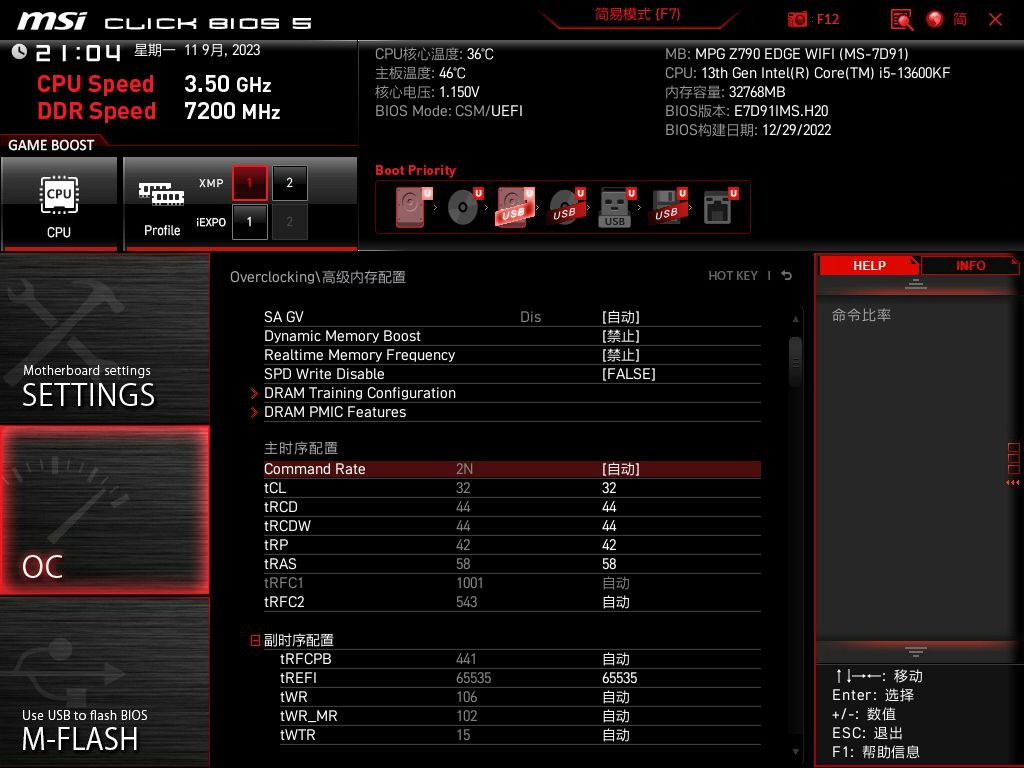Collapse the 副时序配置 section
The image size is (1024, 768).
click(x=255, y=640)
